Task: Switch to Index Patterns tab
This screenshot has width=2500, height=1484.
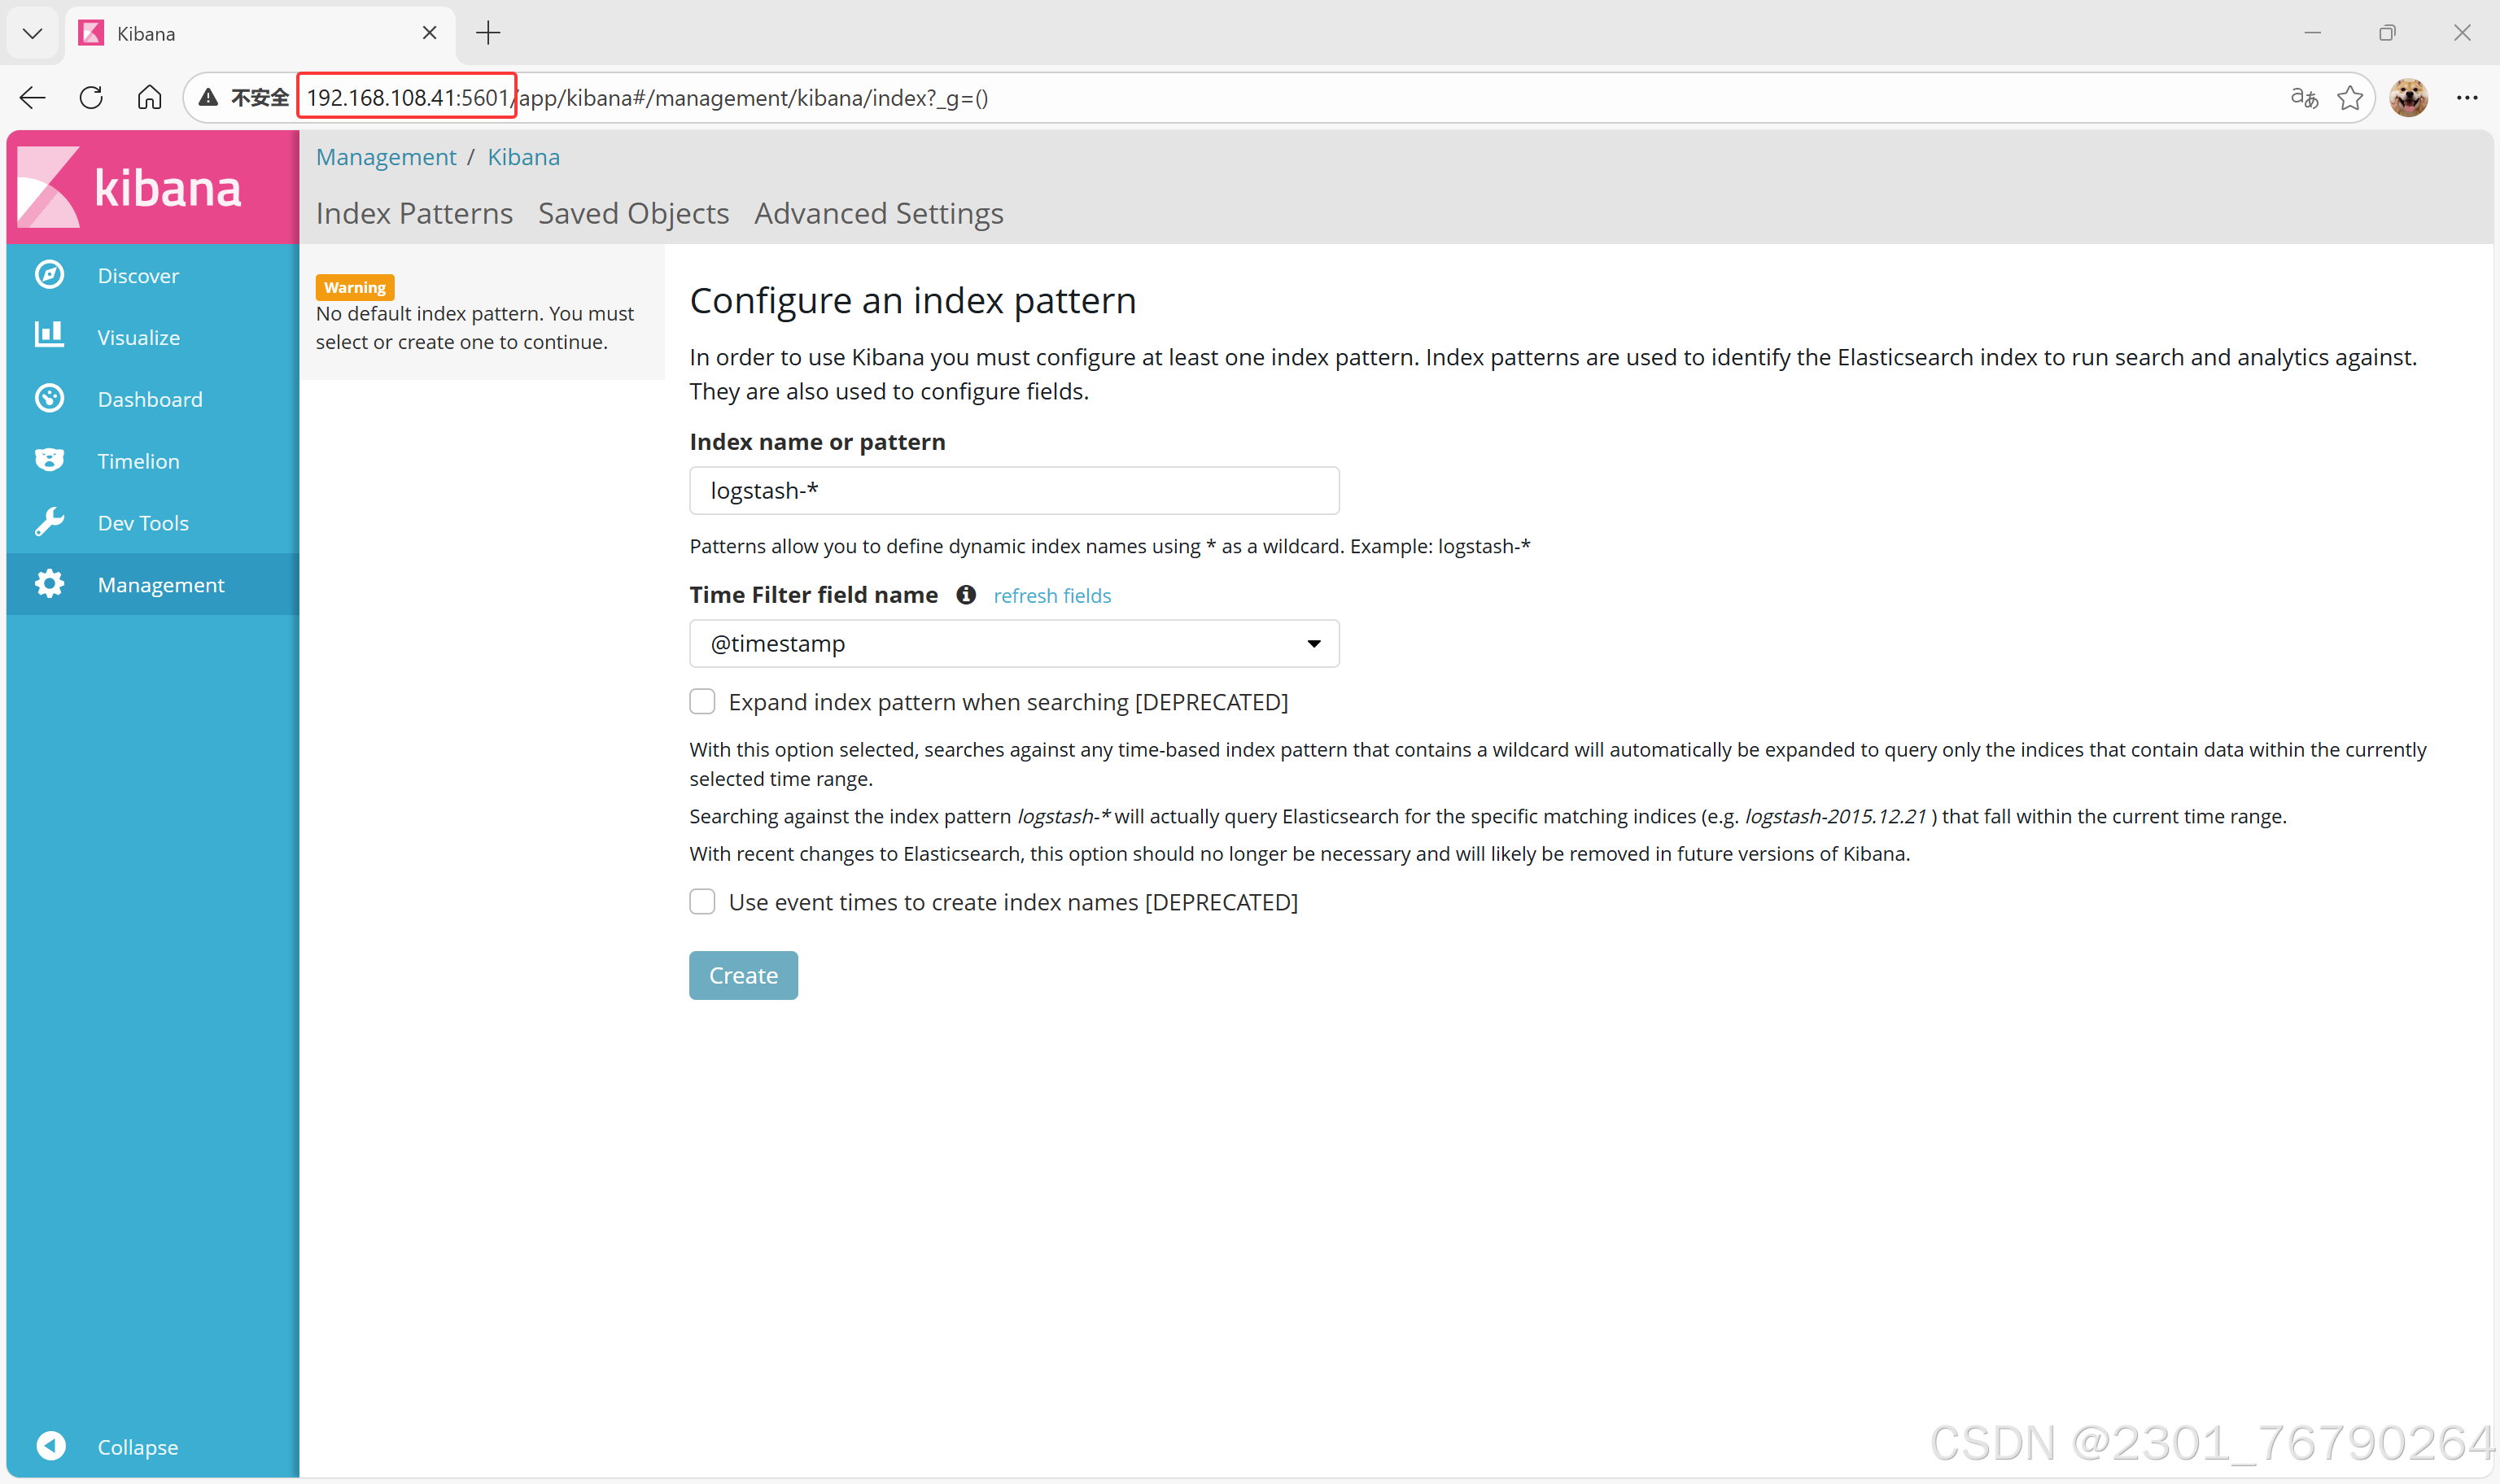Action: coord(414,214)
